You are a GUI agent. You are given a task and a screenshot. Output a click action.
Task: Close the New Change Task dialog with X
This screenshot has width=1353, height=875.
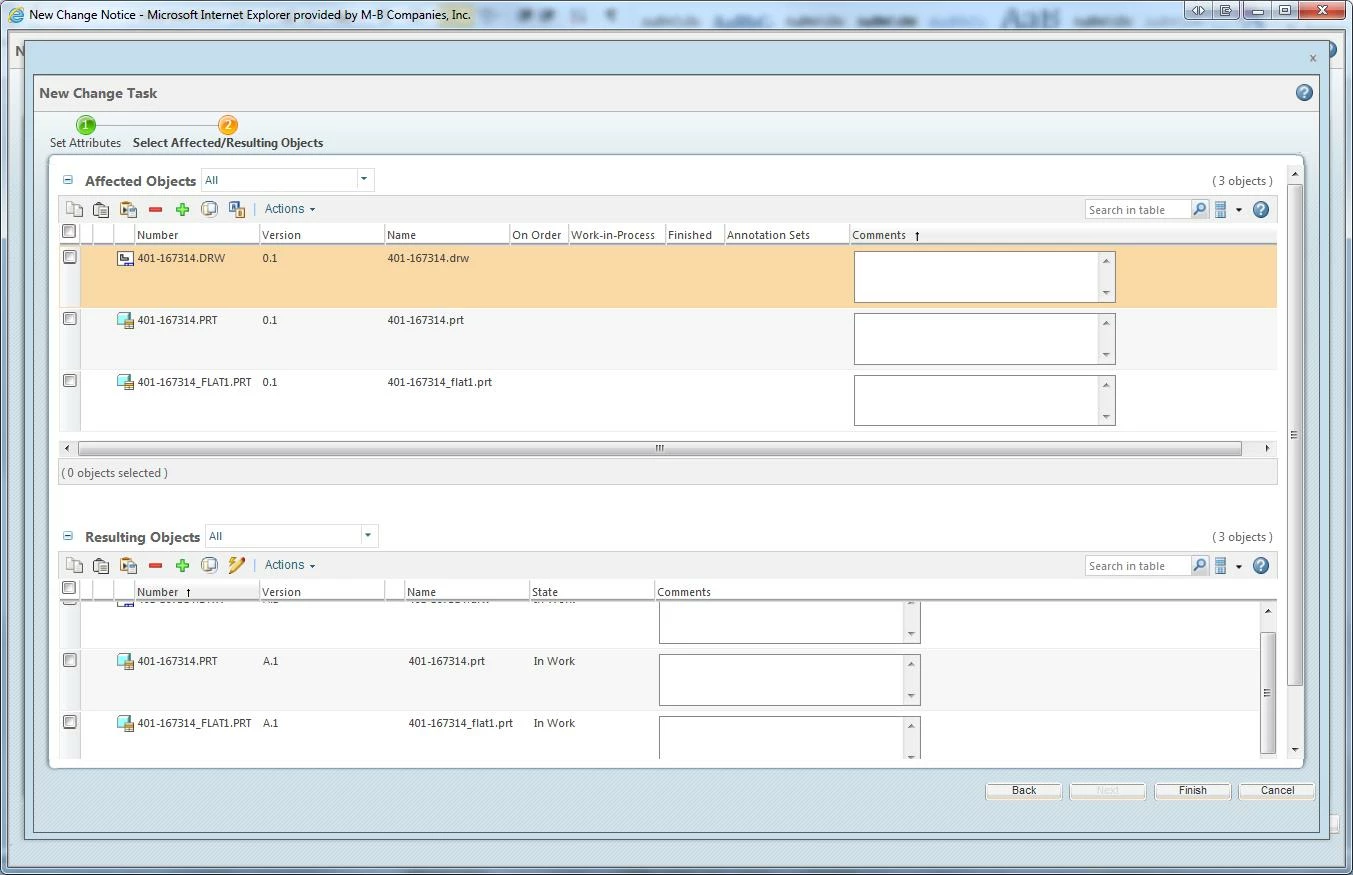point(1313,58)
